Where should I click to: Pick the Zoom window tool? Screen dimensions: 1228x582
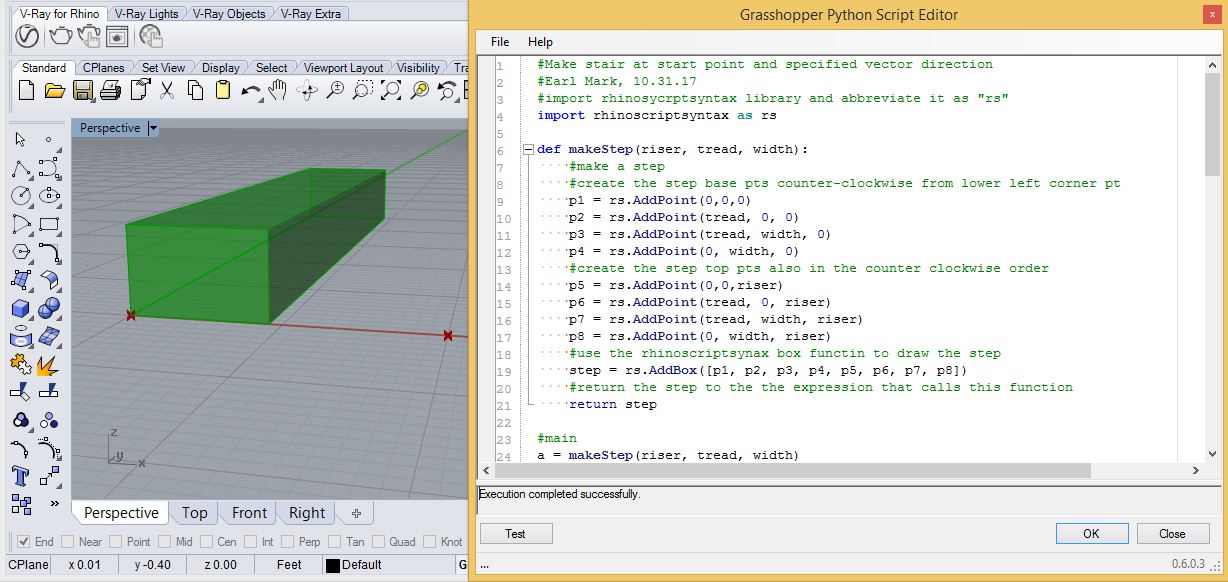click(364, 91)
